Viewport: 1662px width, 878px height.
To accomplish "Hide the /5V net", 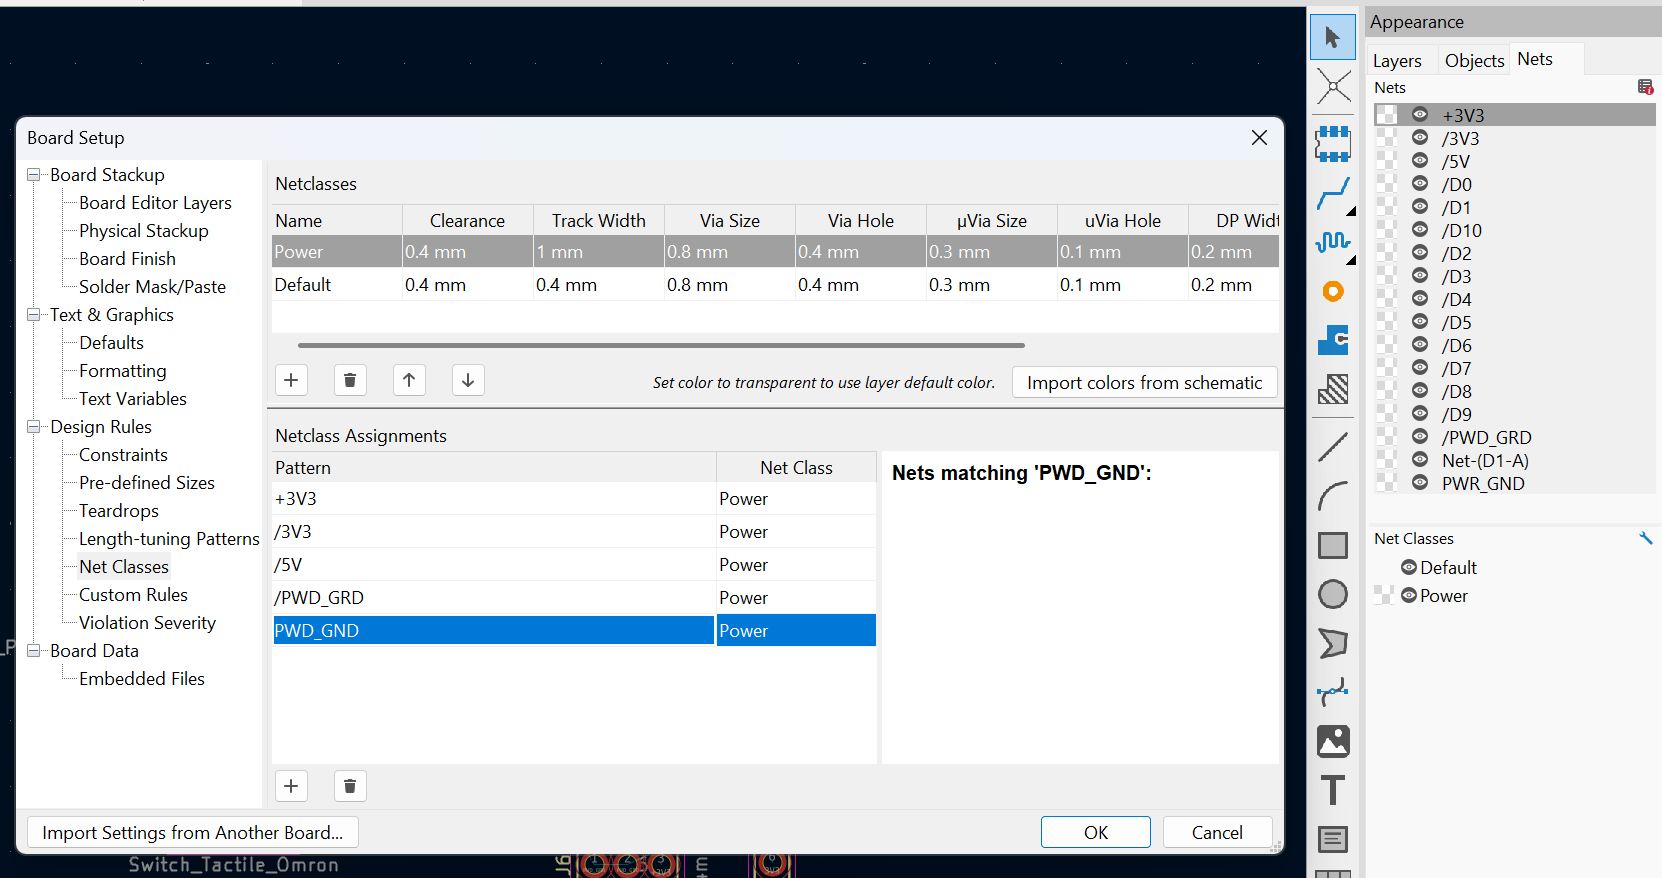I will [x=1420, y=160].
